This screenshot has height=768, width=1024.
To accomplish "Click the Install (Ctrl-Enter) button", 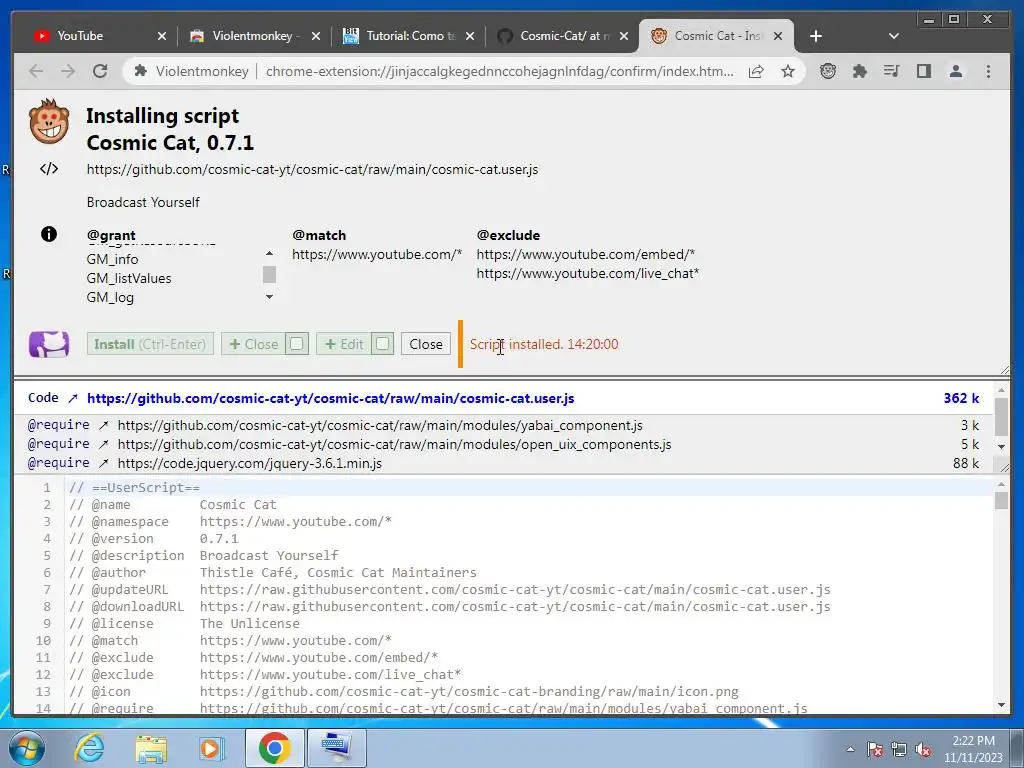I will (150, 344).
